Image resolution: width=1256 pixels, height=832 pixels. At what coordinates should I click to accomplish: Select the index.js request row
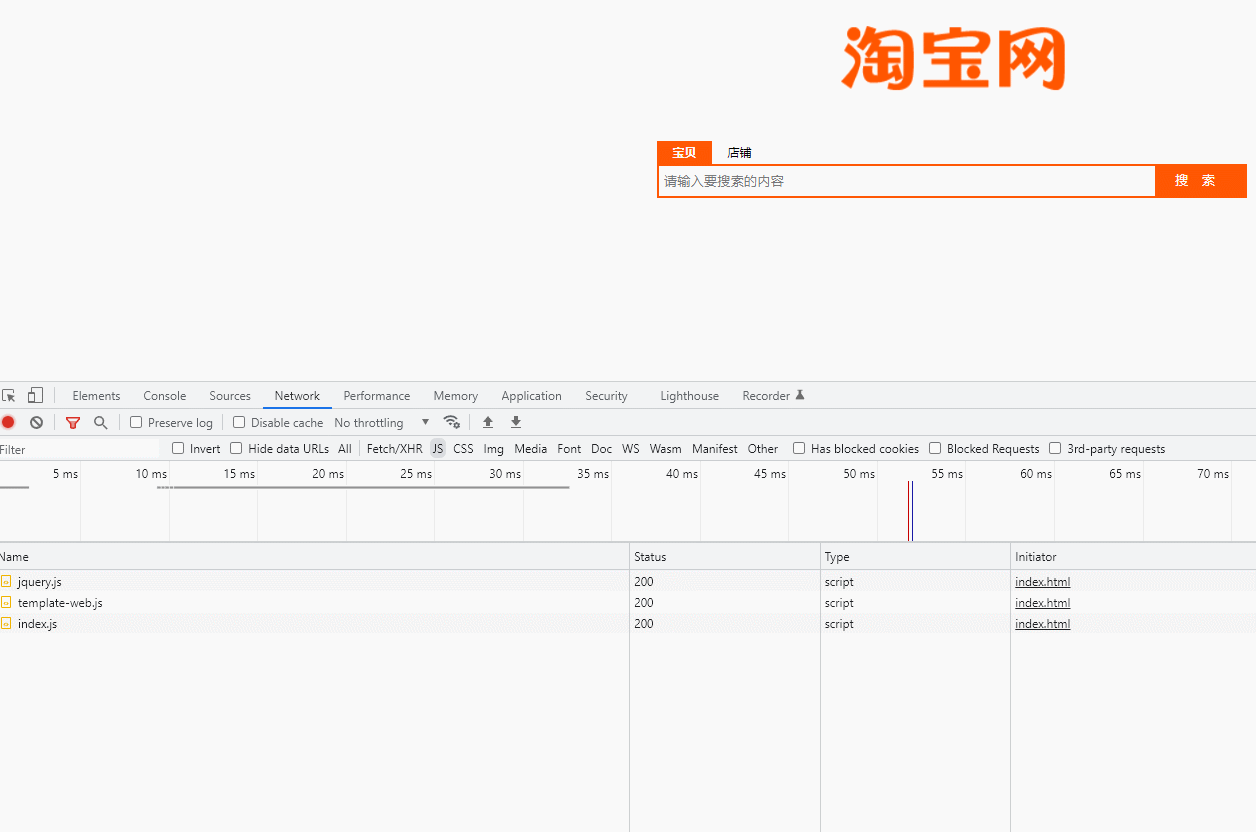[x=628, y=623]
